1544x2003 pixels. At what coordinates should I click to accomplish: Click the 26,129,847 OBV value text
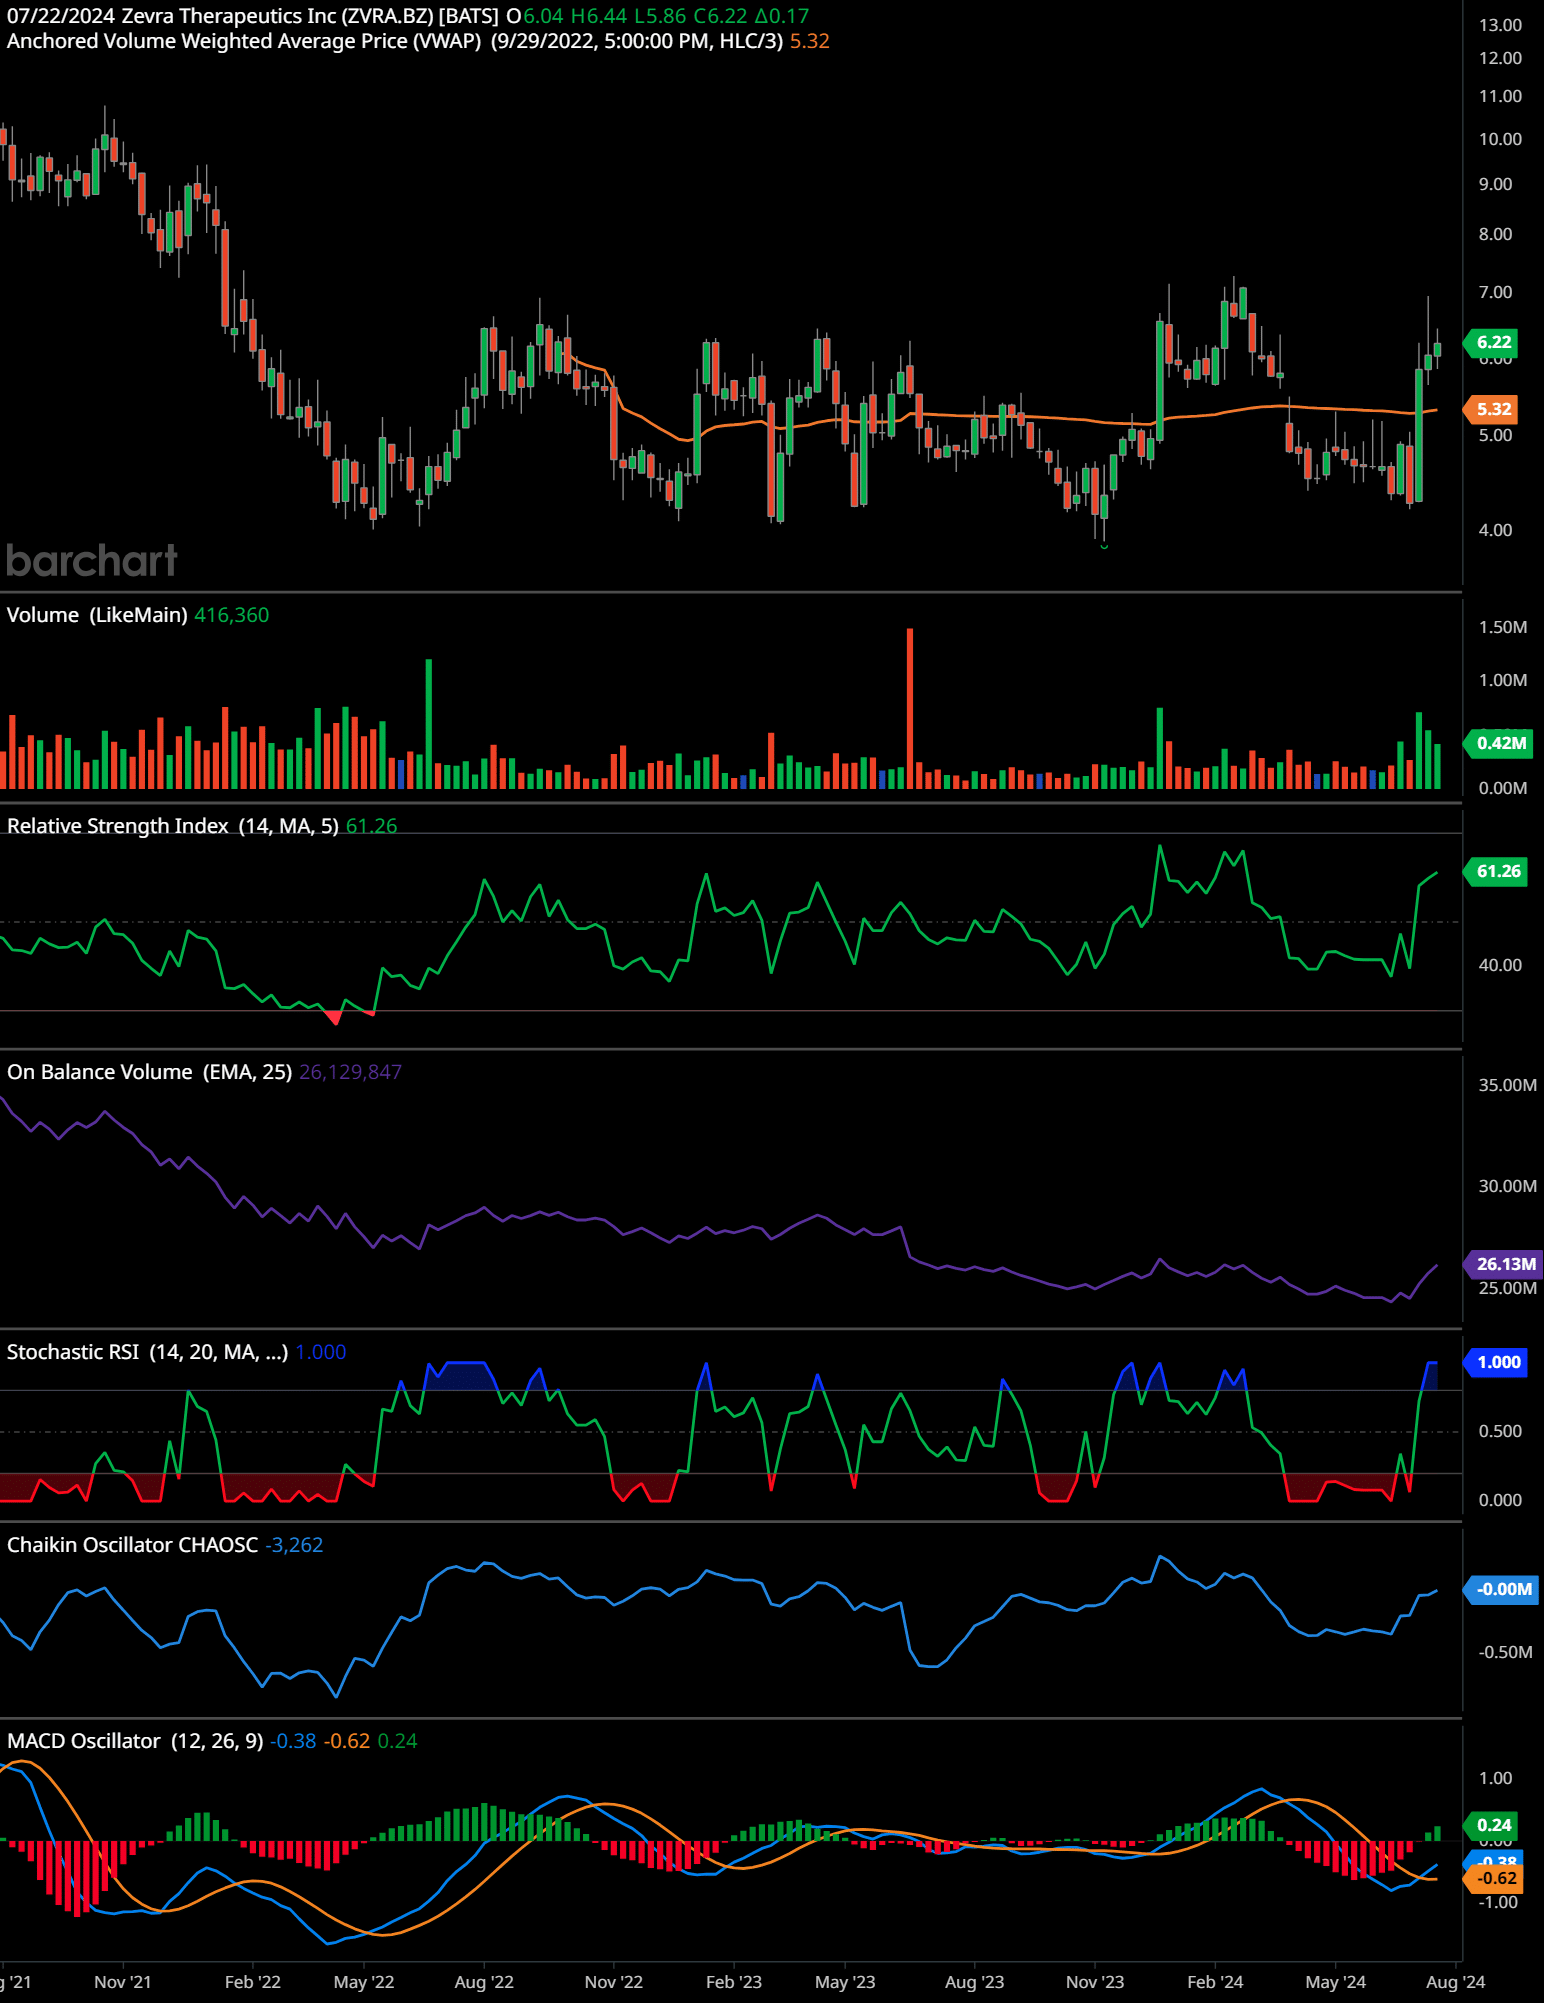[350, 1072]
